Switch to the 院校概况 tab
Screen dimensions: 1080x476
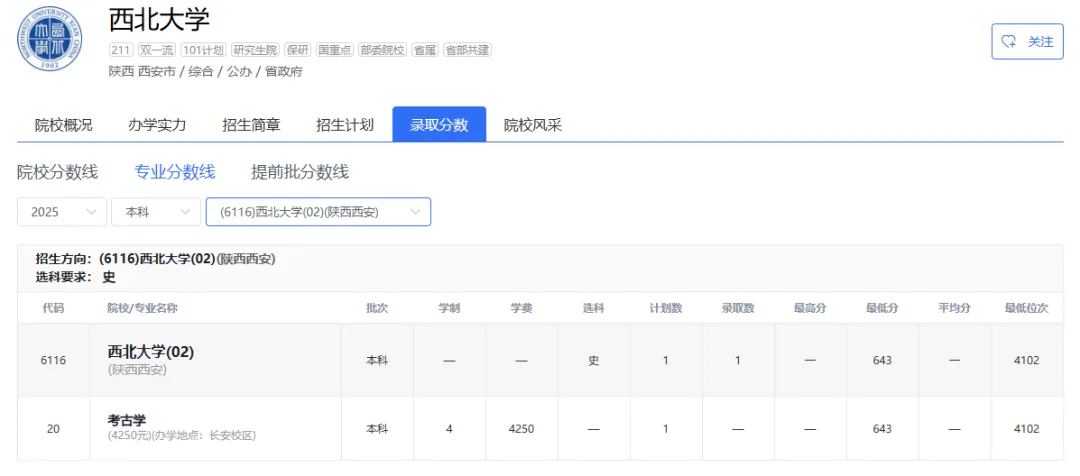(x=63, y=125)
